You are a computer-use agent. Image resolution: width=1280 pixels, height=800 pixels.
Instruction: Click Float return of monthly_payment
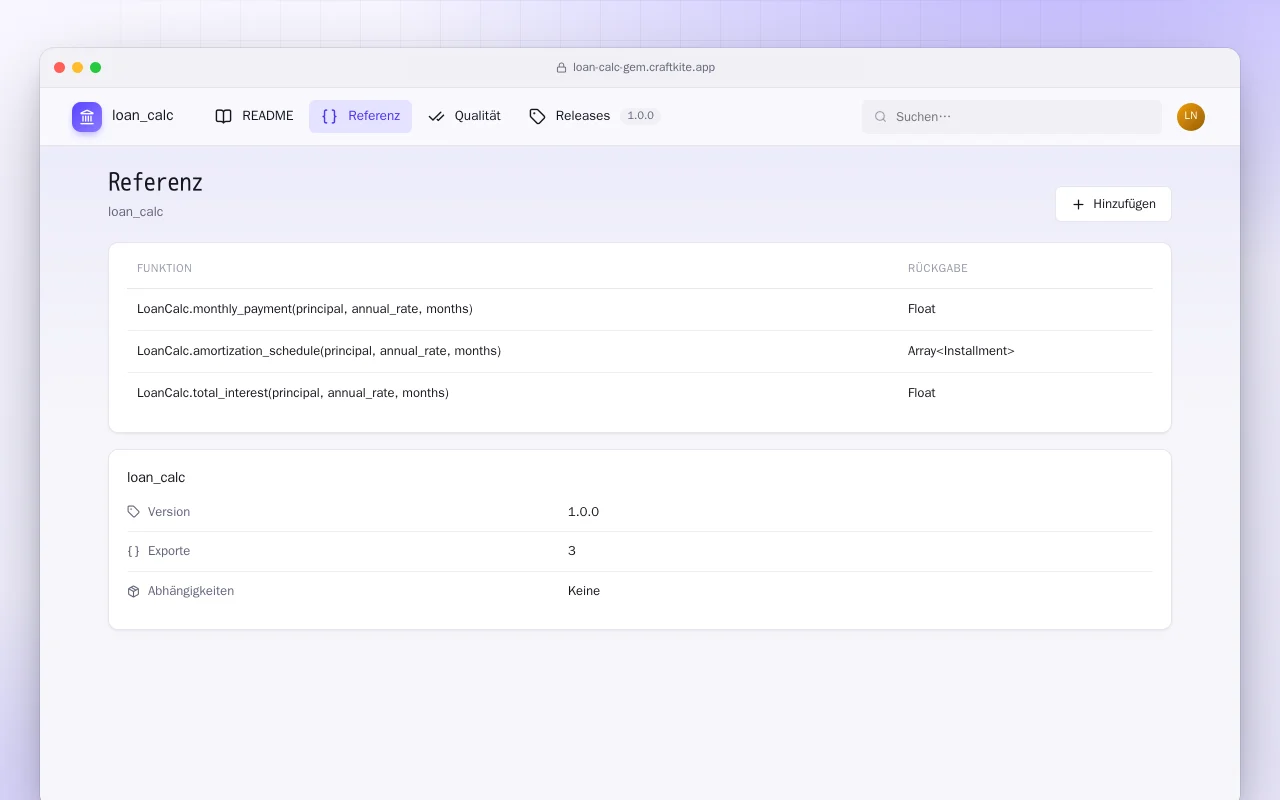click(x=922, y=309)
